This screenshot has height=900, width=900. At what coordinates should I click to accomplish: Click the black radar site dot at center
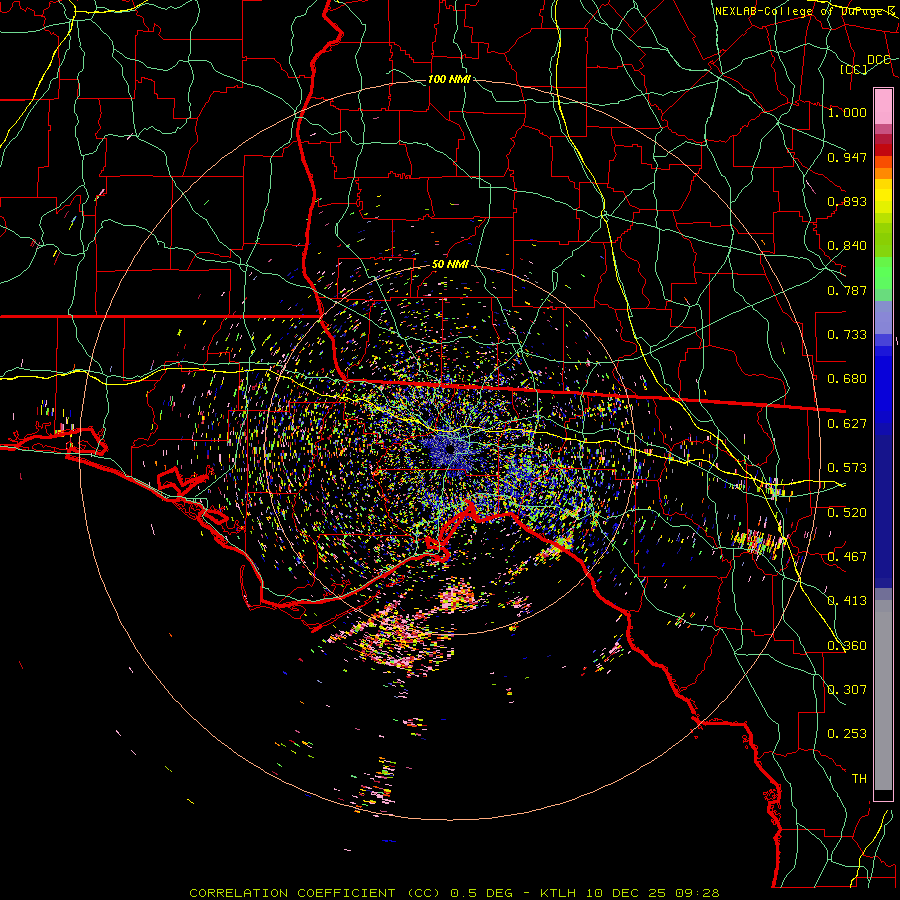tap(450, 449)
